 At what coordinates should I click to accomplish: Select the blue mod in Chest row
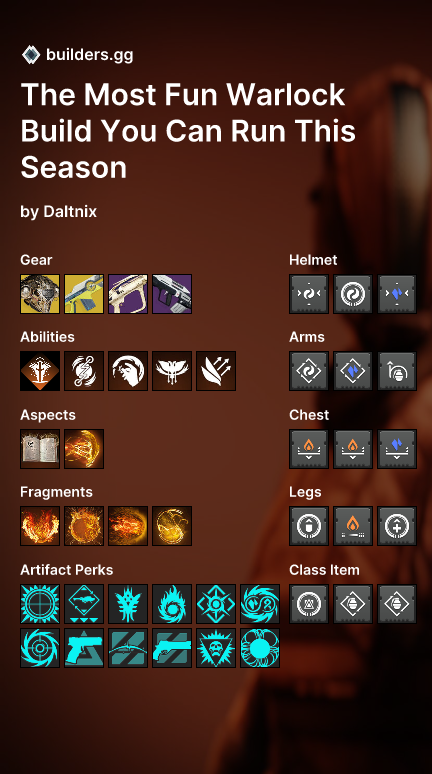pos(397,449)
